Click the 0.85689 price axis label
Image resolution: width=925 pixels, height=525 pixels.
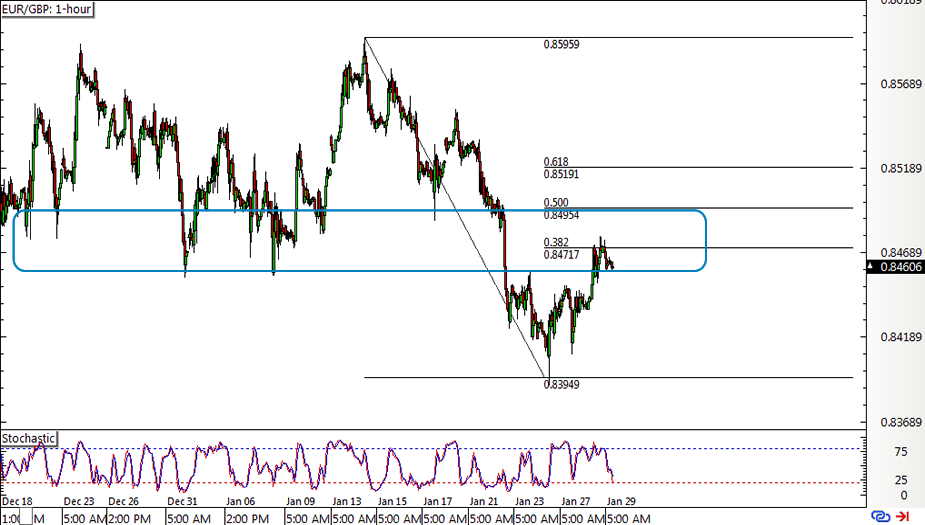[901, 84]
